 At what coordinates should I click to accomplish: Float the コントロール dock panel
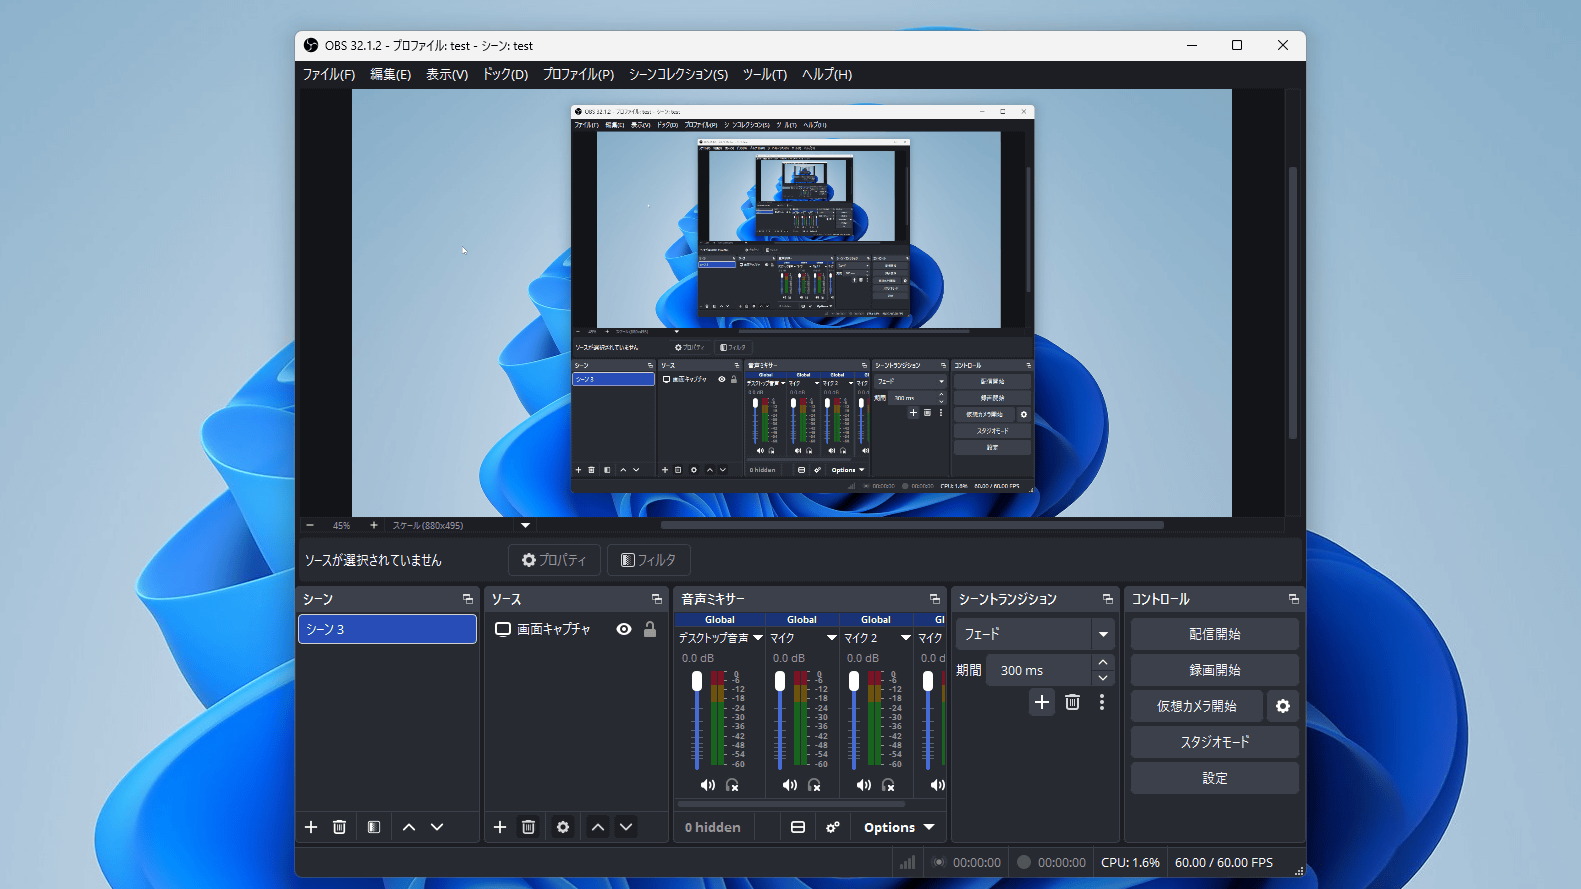click(x=1294, y=599)
